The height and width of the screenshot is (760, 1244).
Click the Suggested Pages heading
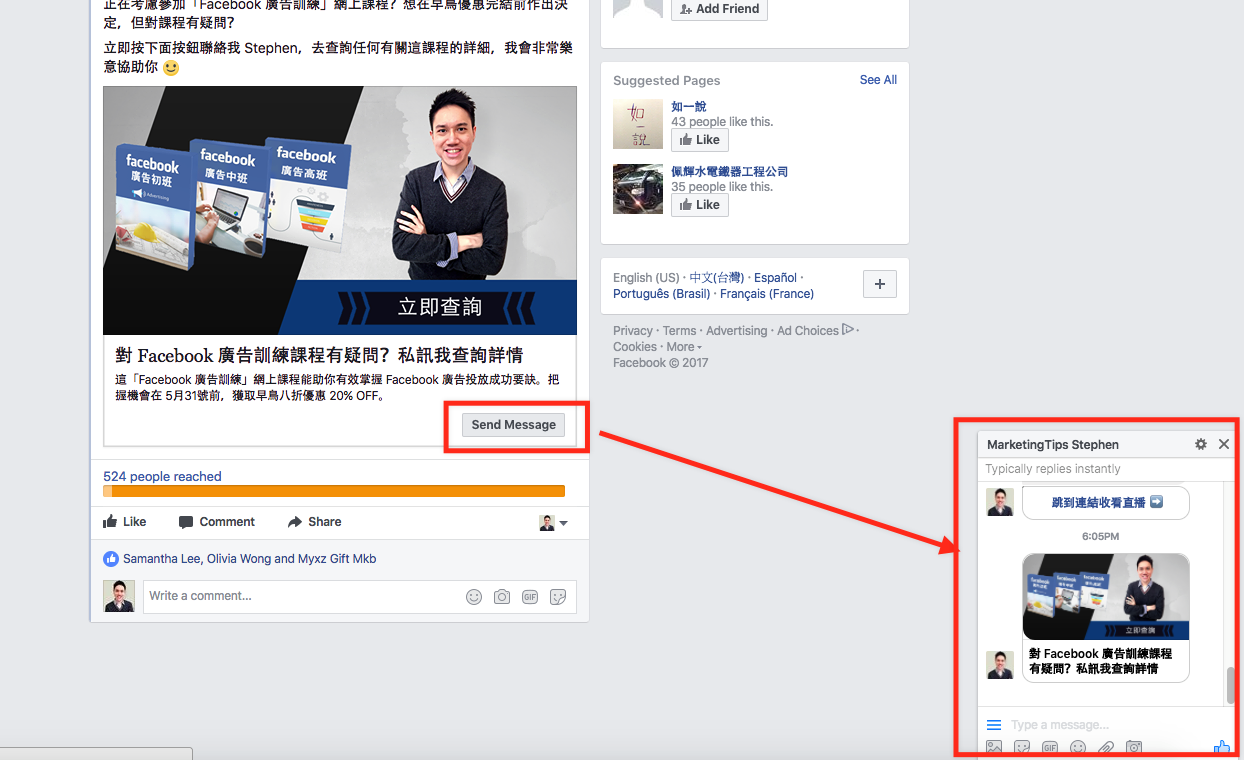coord(667,81)
